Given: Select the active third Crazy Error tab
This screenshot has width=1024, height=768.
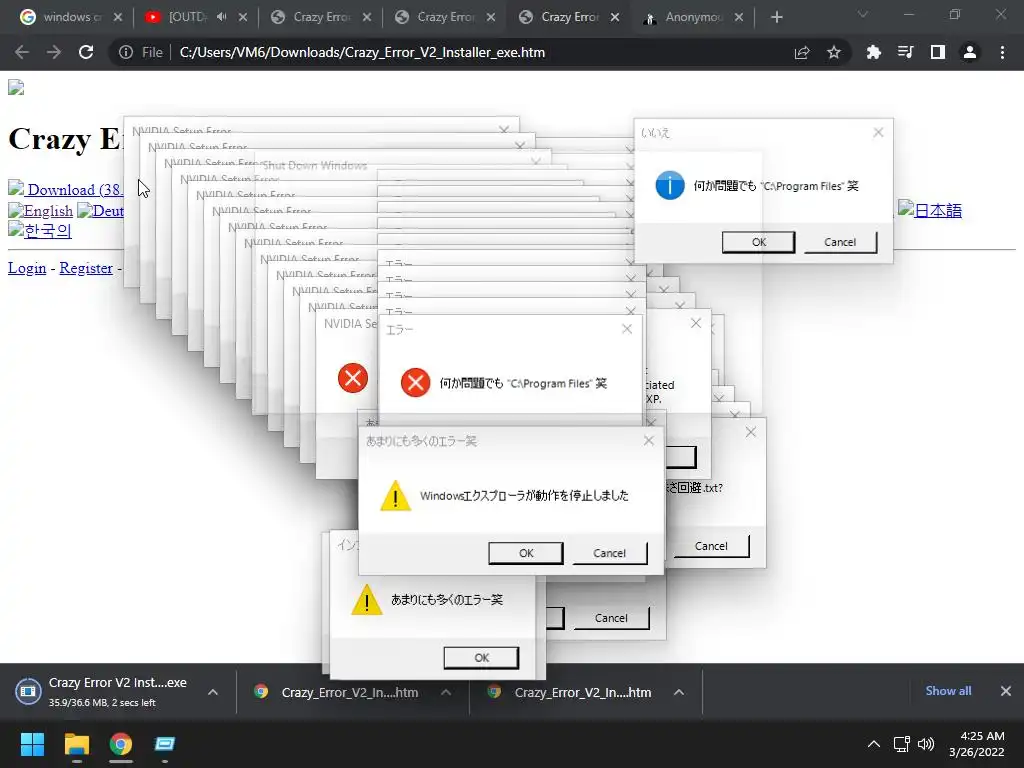Looking at the screenshot, I should point(568,17).
